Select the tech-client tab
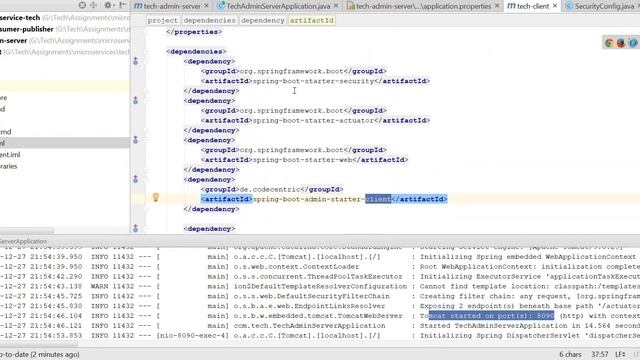Image resolution: width=640 pixels, height=360 pixels. click(533, 6)
